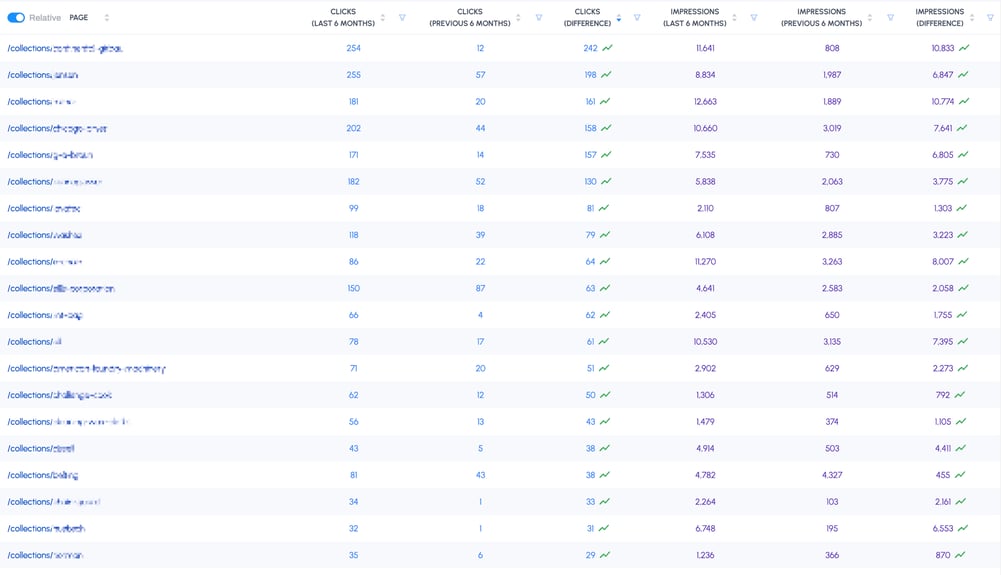Viewport: 1001px width, 575px height.
Task: Click trend icon beside 7,641 impressions difference
Action: pyautogui.click(x=962, y=128)
